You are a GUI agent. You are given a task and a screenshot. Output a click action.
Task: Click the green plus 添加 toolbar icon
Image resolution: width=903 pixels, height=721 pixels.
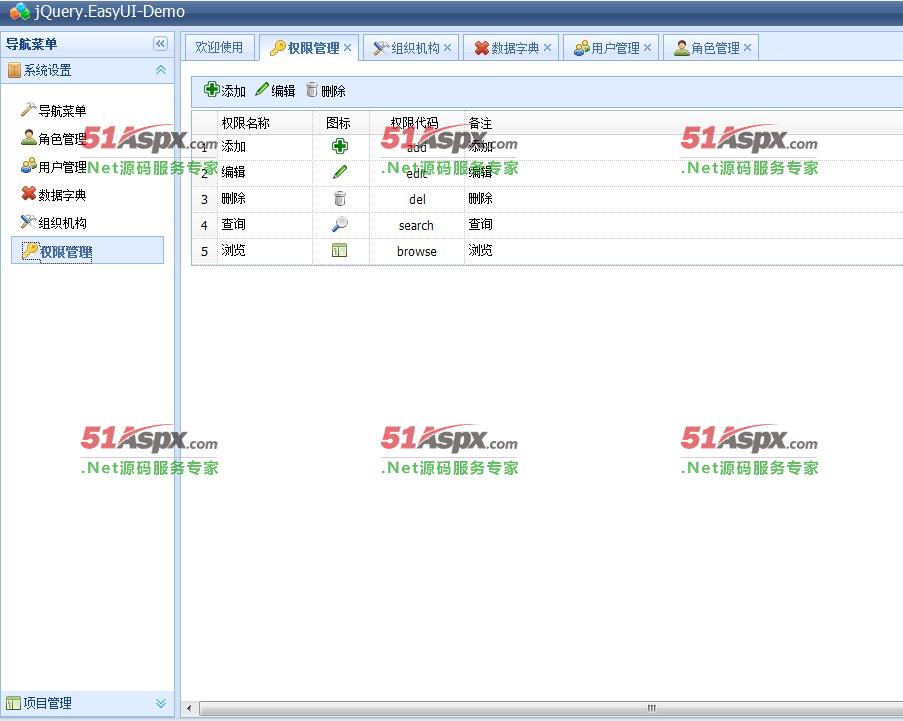click(211, 89)
